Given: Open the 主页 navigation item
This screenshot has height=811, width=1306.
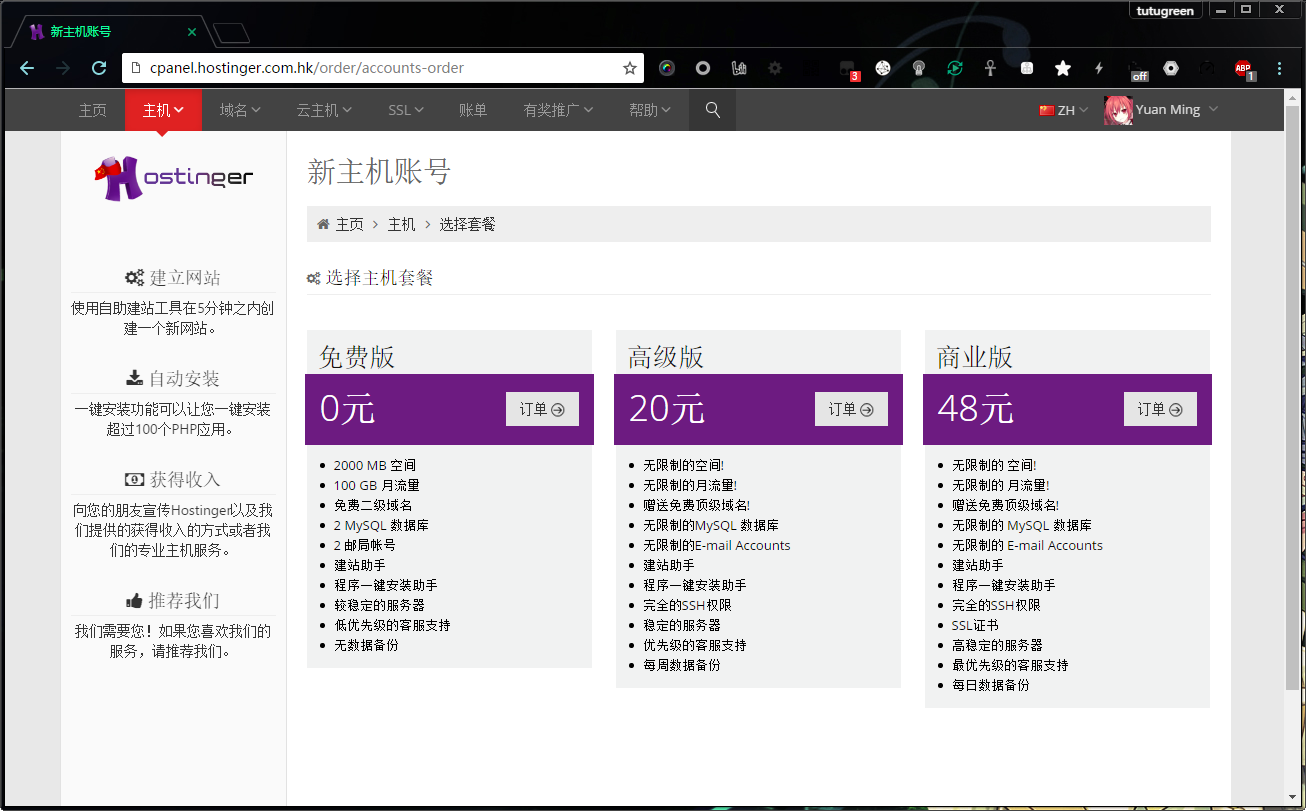Looking at the screenshot, I should pos(93,110).
